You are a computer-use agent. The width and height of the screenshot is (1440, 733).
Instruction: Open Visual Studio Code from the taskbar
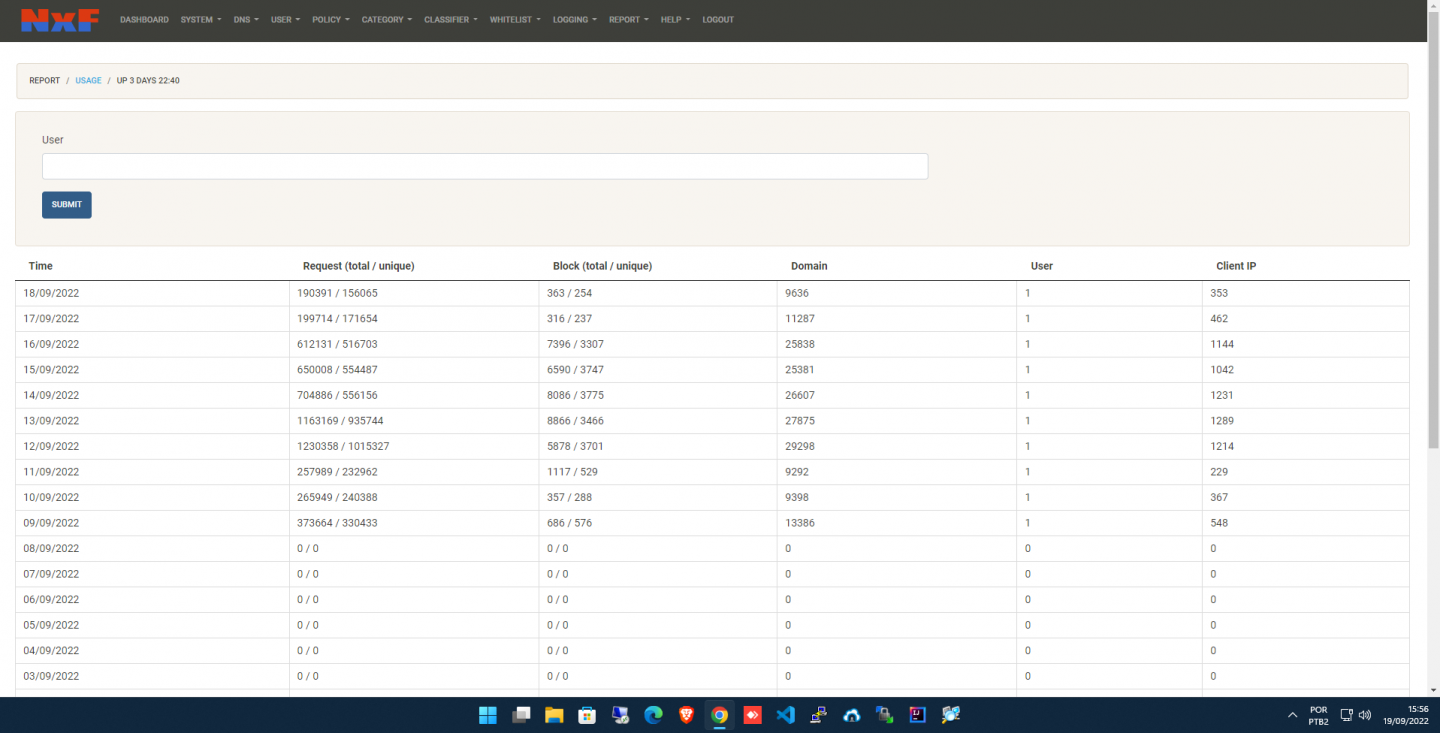click(x=785, y=715)
